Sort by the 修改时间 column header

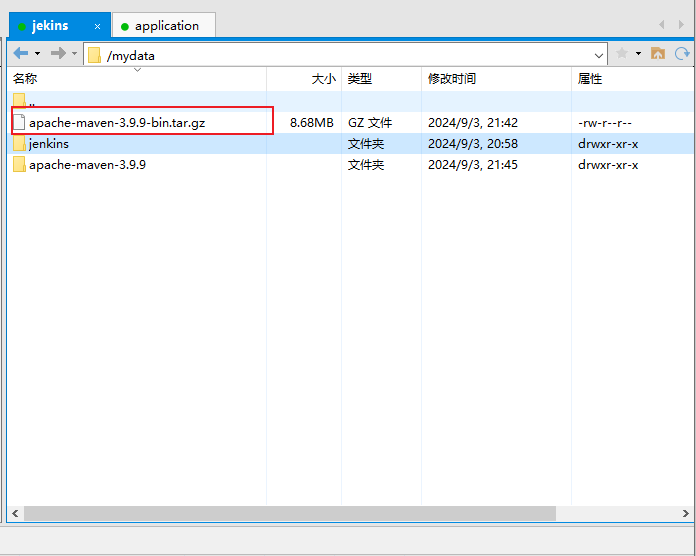(x=496, y=79)
